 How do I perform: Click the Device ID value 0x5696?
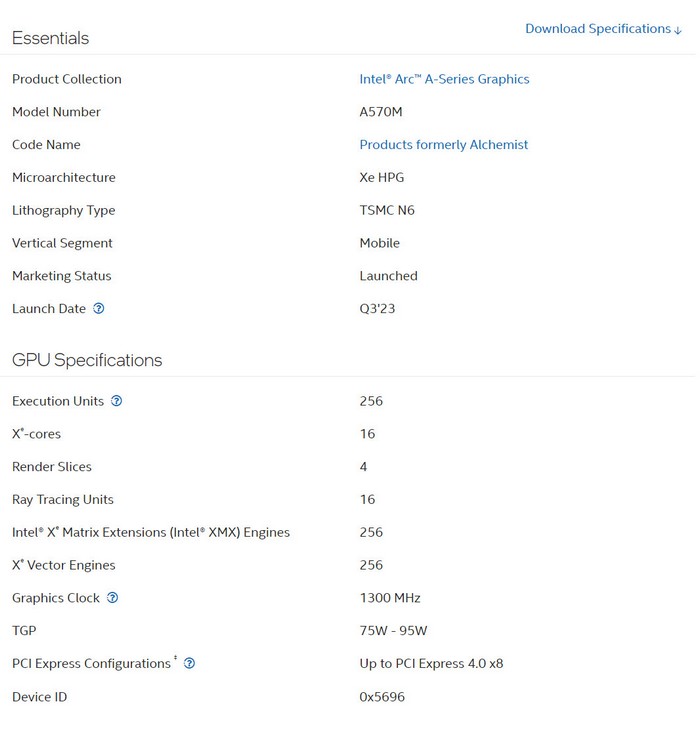382,697
